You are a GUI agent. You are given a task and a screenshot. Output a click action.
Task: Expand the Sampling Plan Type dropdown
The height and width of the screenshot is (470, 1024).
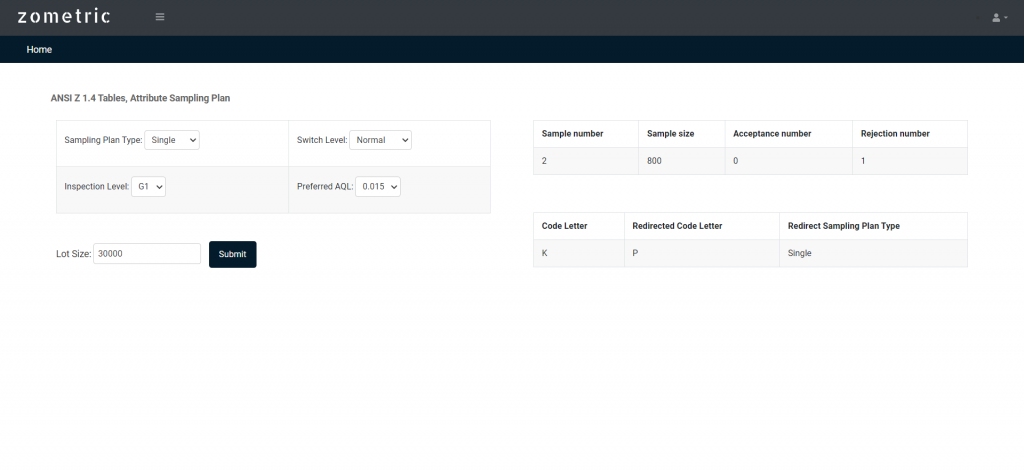(172, 140)
